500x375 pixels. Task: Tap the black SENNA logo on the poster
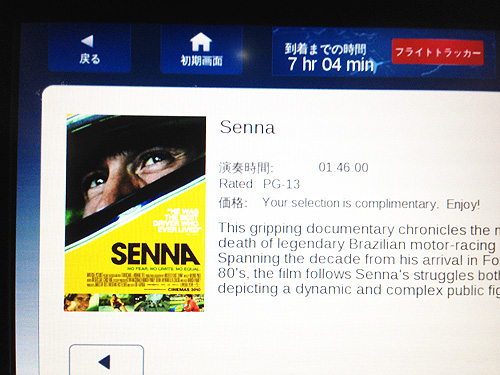[x=155, y=254]
